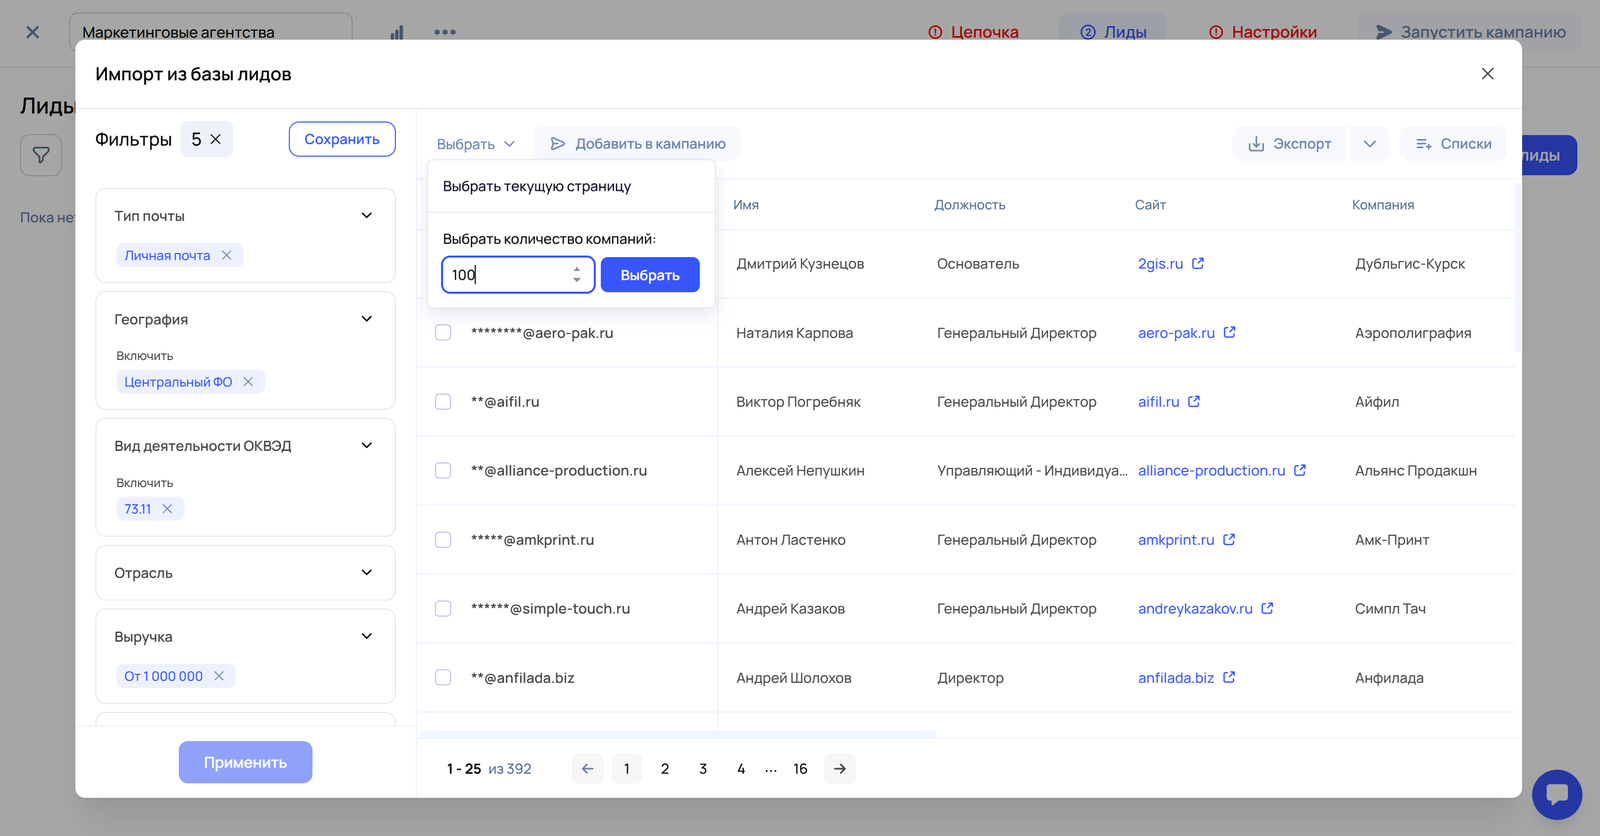Screen dimensions: 1600x836
Task: Clear all five active filters
Action: (x=215, y=140)
